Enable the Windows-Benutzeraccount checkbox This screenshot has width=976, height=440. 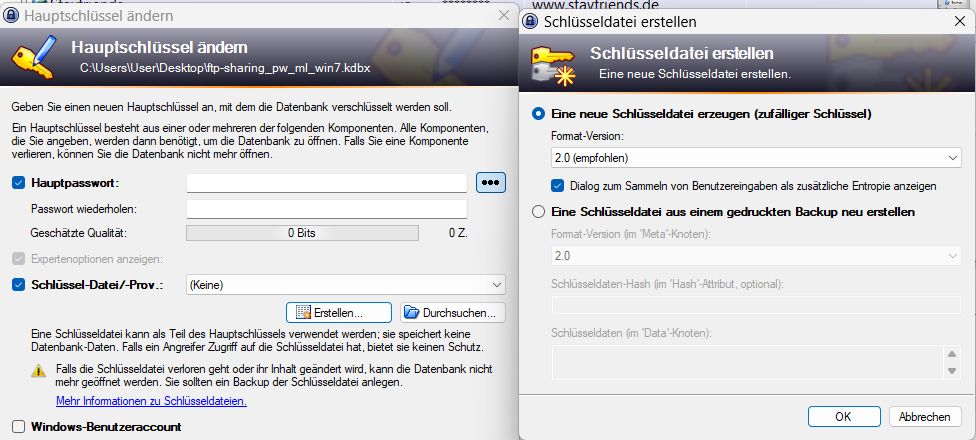(x=19, y=427)
